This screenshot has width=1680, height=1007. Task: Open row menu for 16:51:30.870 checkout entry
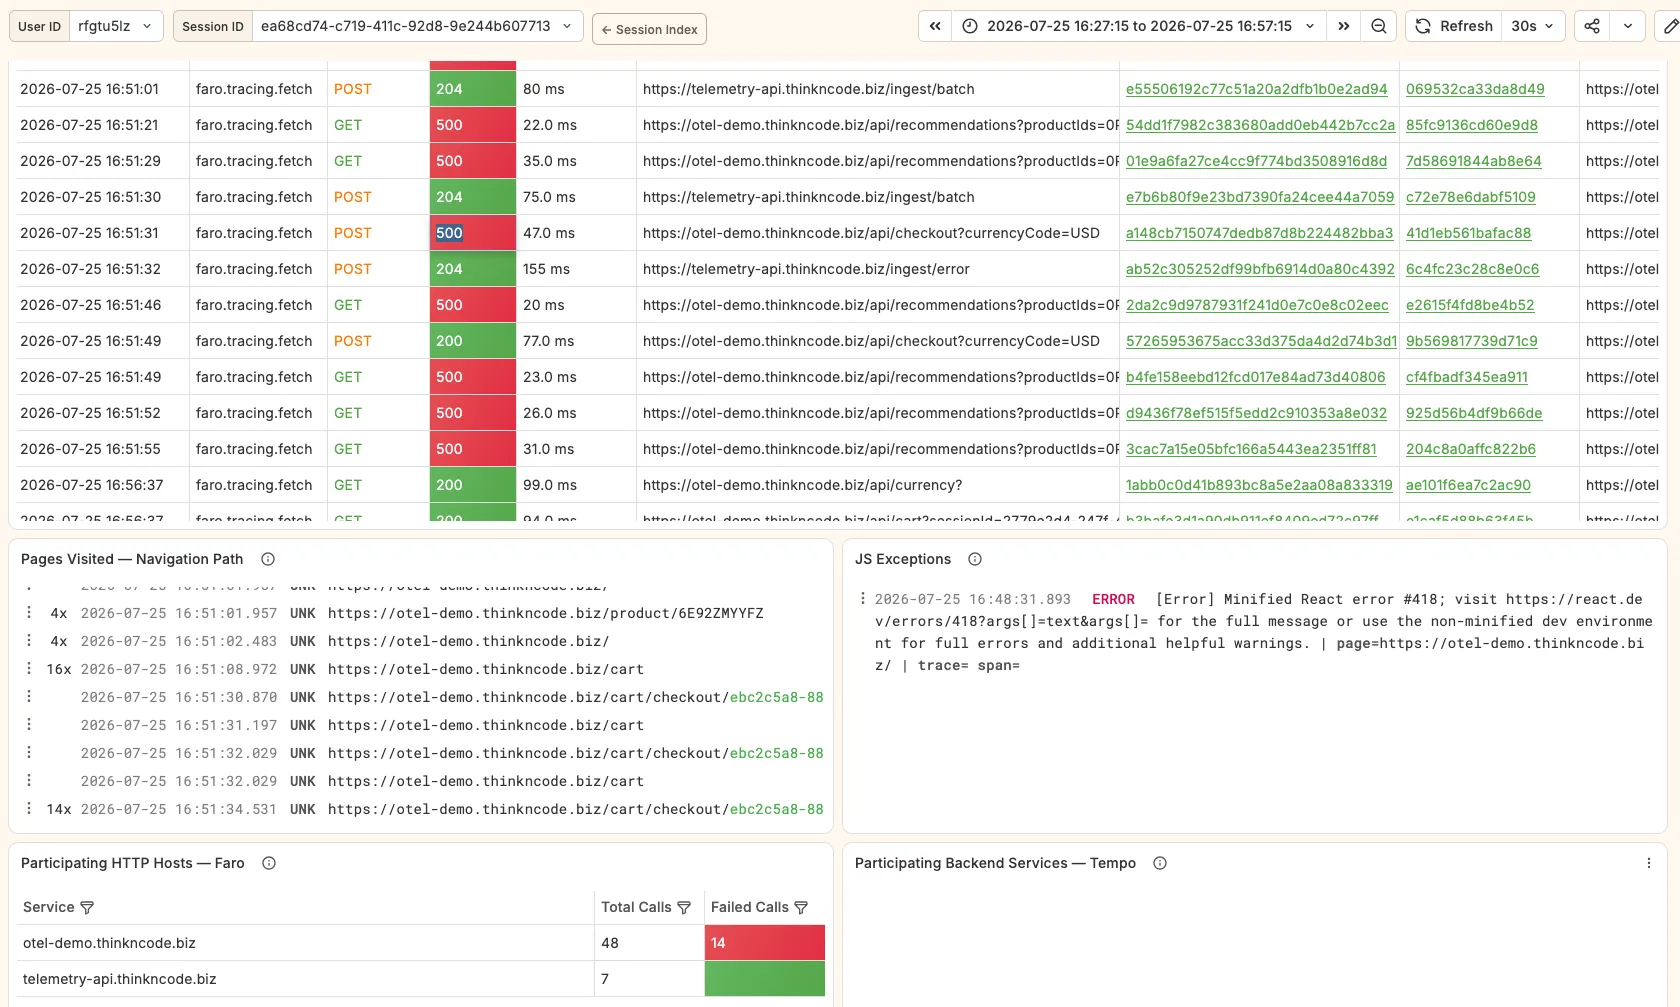29,697
